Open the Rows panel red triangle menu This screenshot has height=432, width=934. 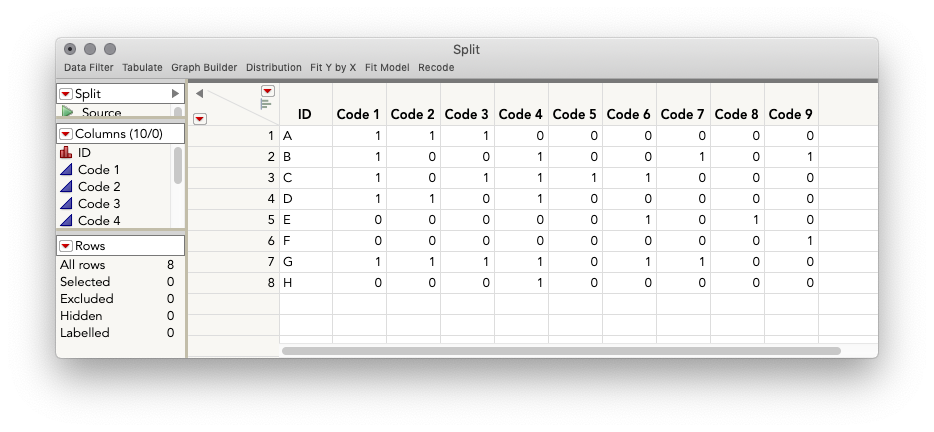[x=66, y=246]
